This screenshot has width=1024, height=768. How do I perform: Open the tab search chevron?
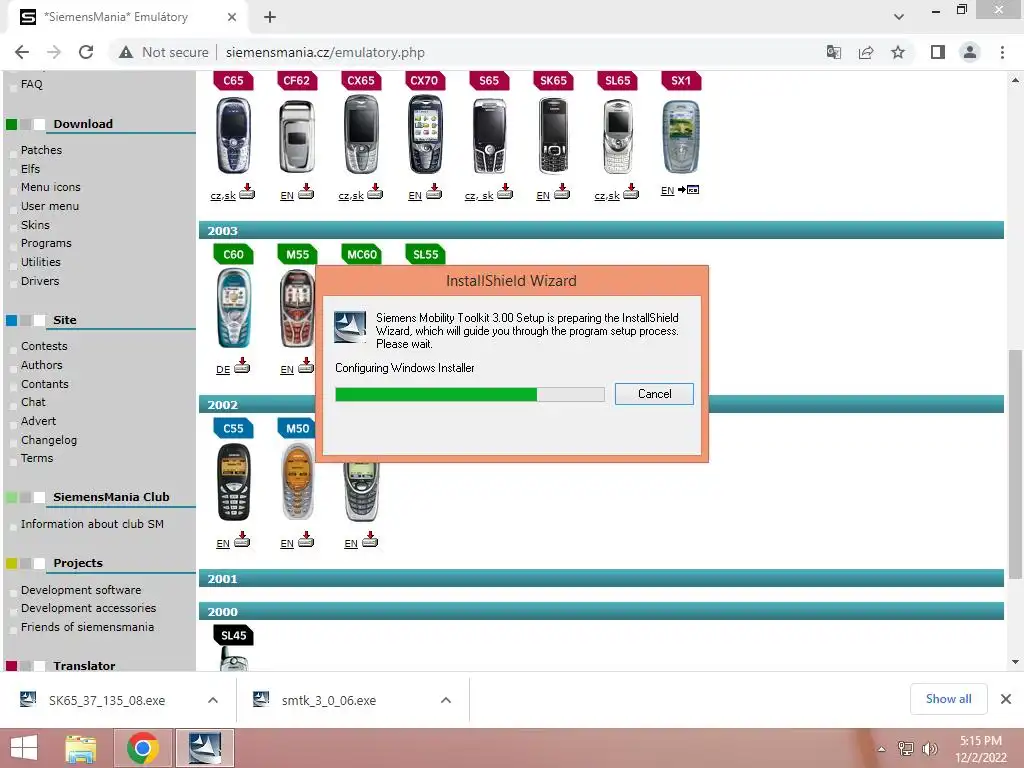pyautogui.click(x=899, y=17)
